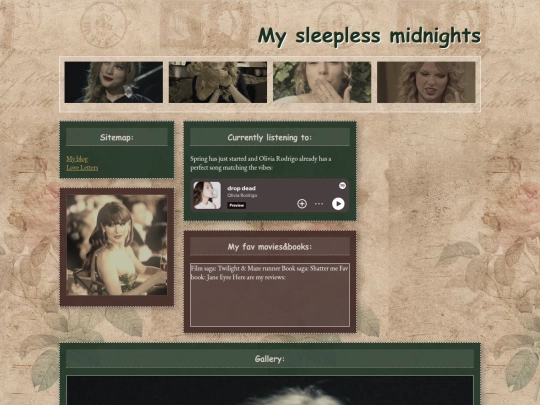540x405 pixels.
Task: Open the My blog link
Action: click(x=77, y=159)
